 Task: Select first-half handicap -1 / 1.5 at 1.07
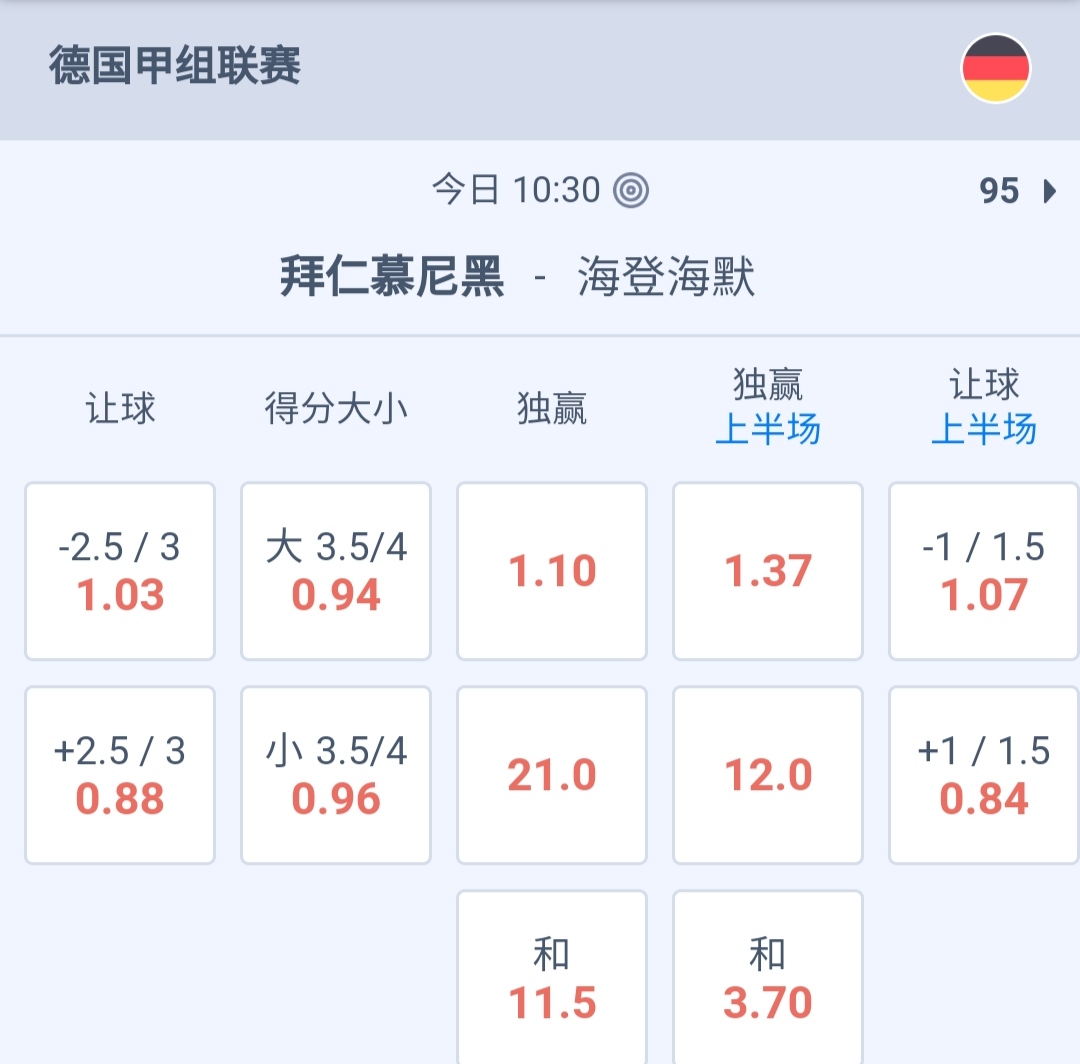[984, 571]
